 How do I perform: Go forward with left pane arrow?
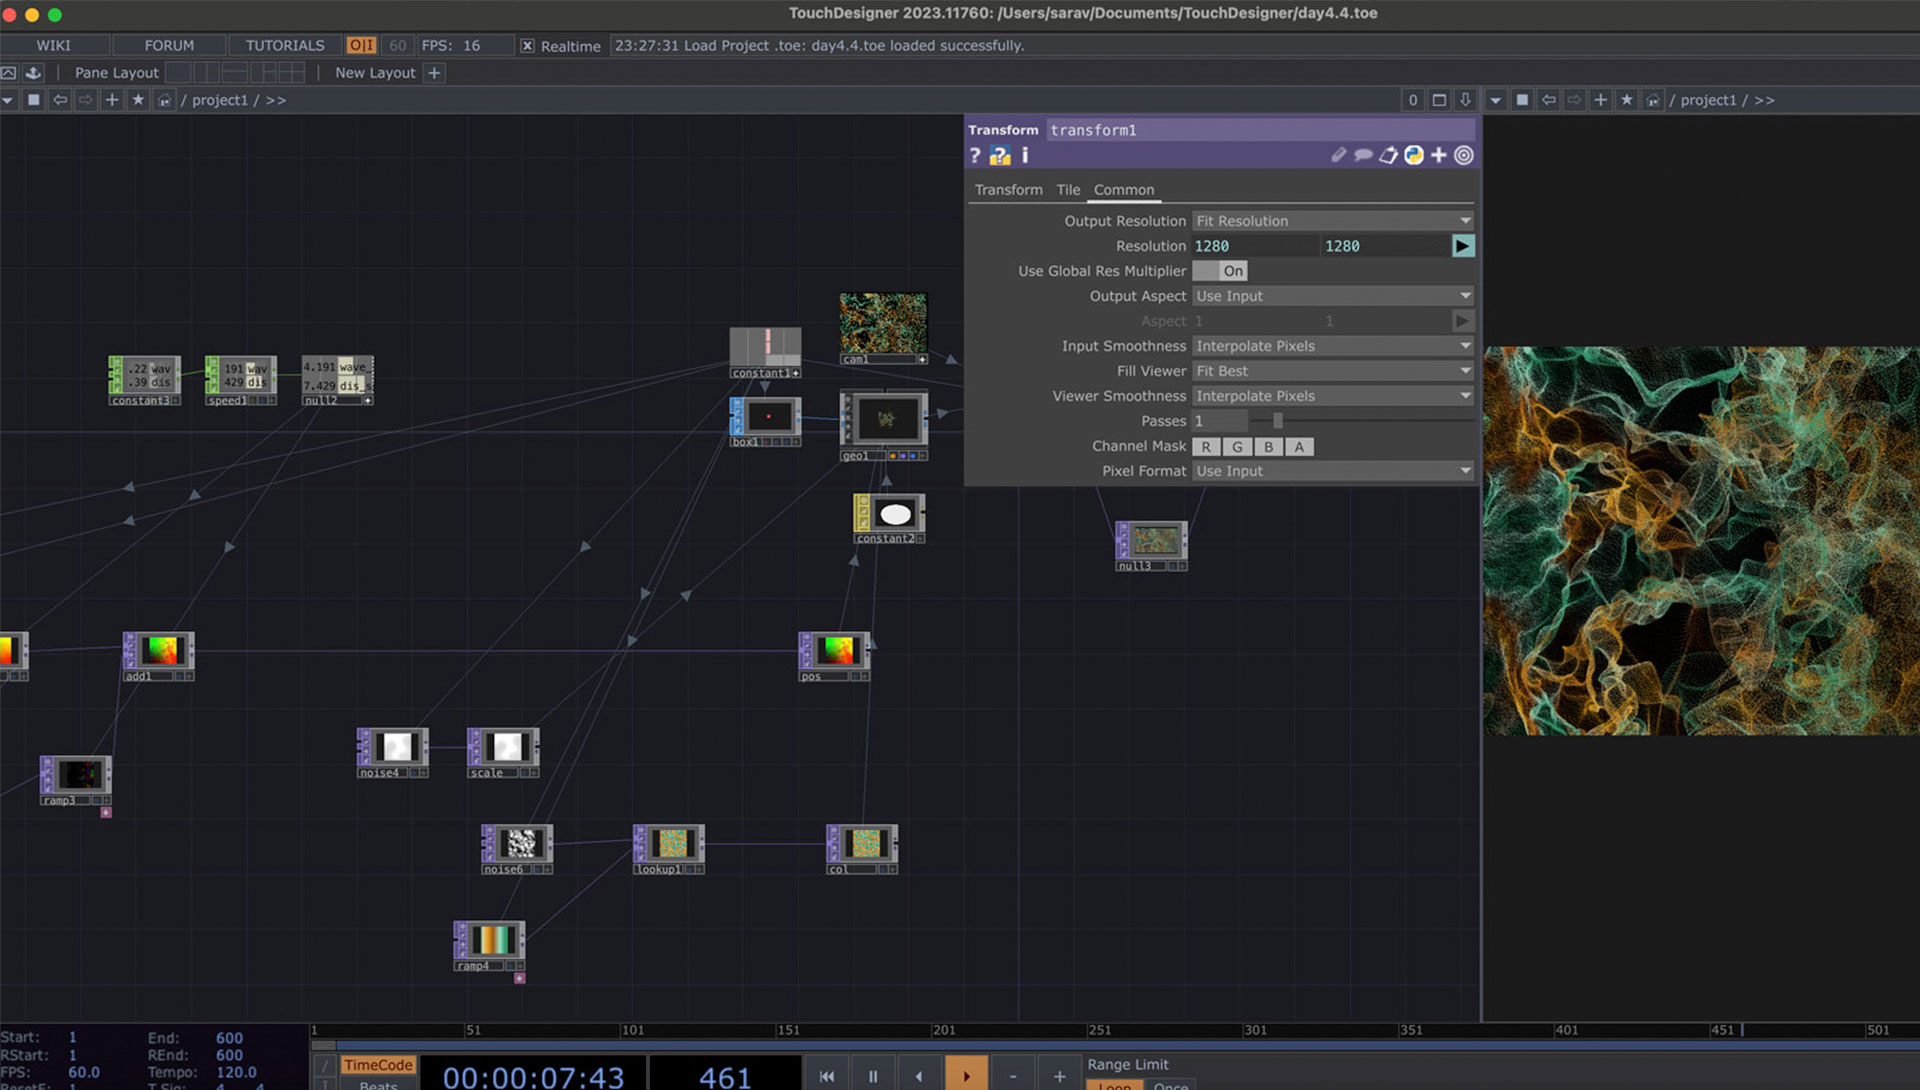[86, 100]
